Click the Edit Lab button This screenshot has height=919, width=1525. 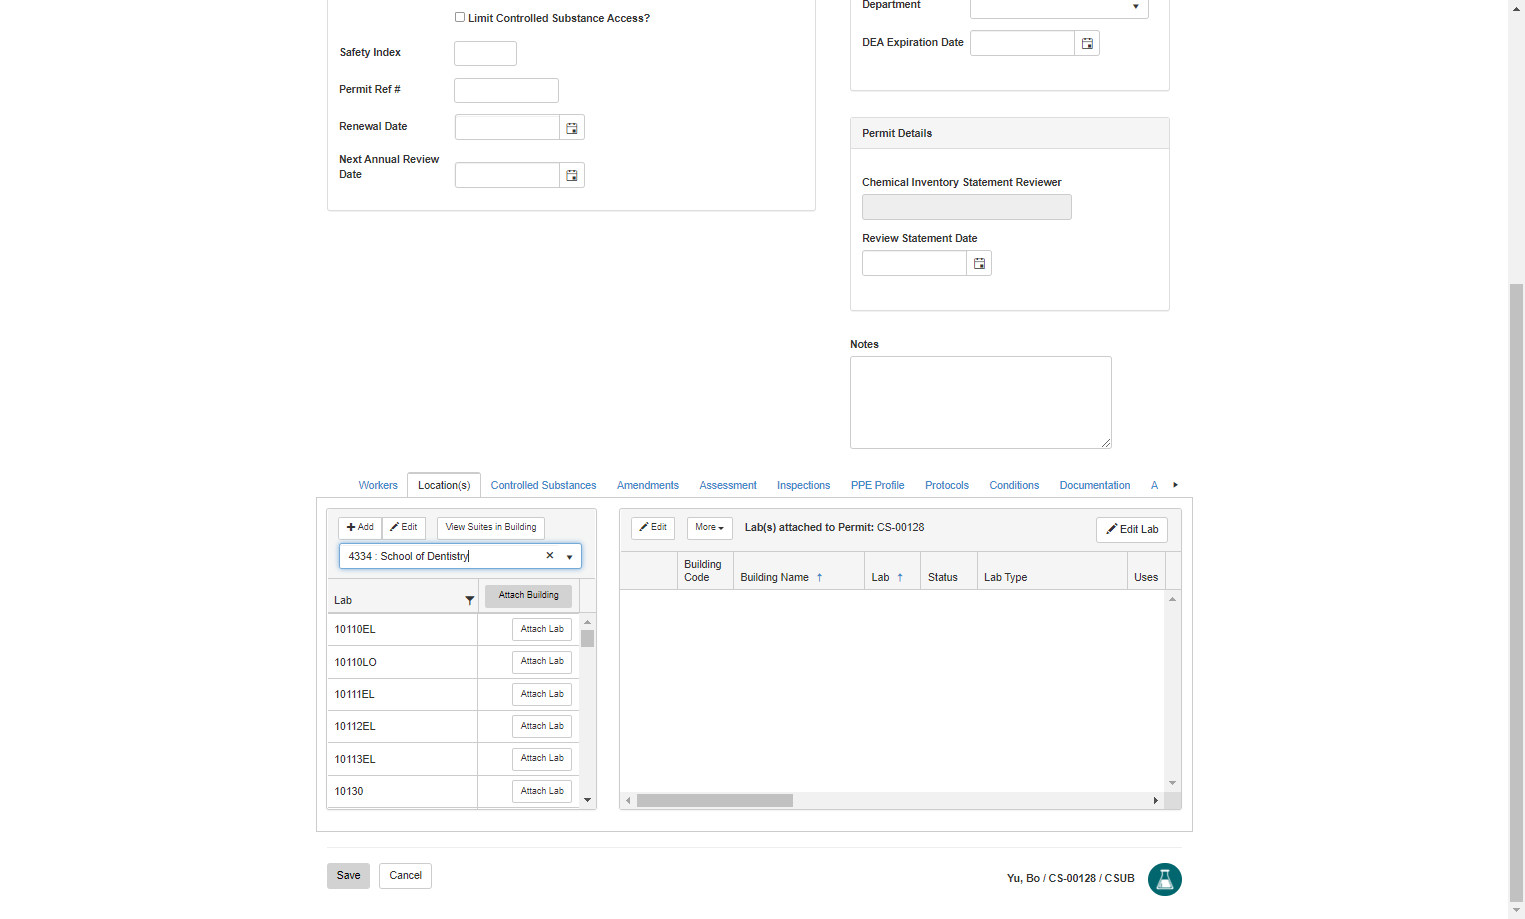1132,530
